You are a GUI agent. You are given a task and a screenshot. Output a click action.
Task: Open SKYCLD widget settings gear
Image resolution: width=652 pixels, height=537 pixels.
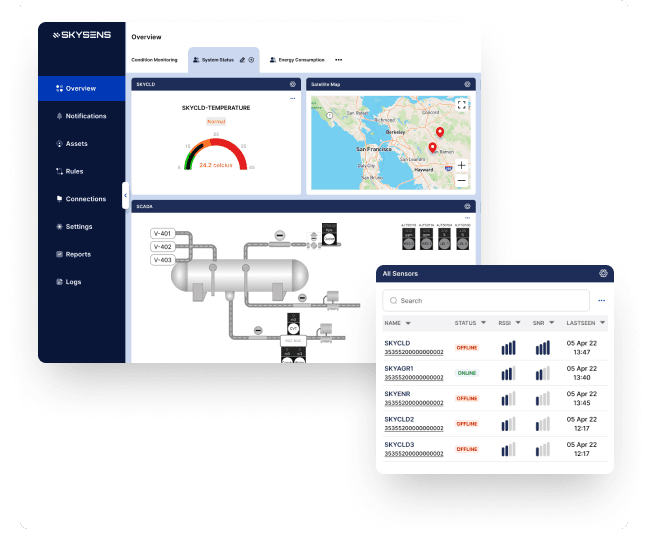coord(292,85)
